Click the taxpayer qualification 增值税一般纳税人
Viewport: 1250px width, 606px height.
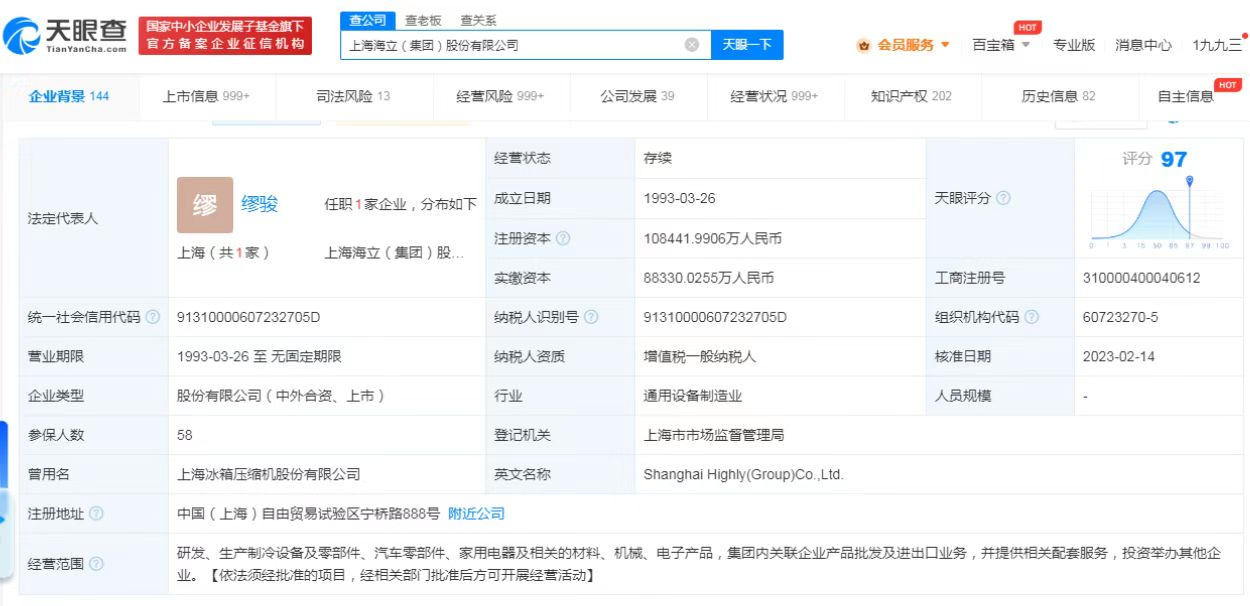[x=700, y=356]
